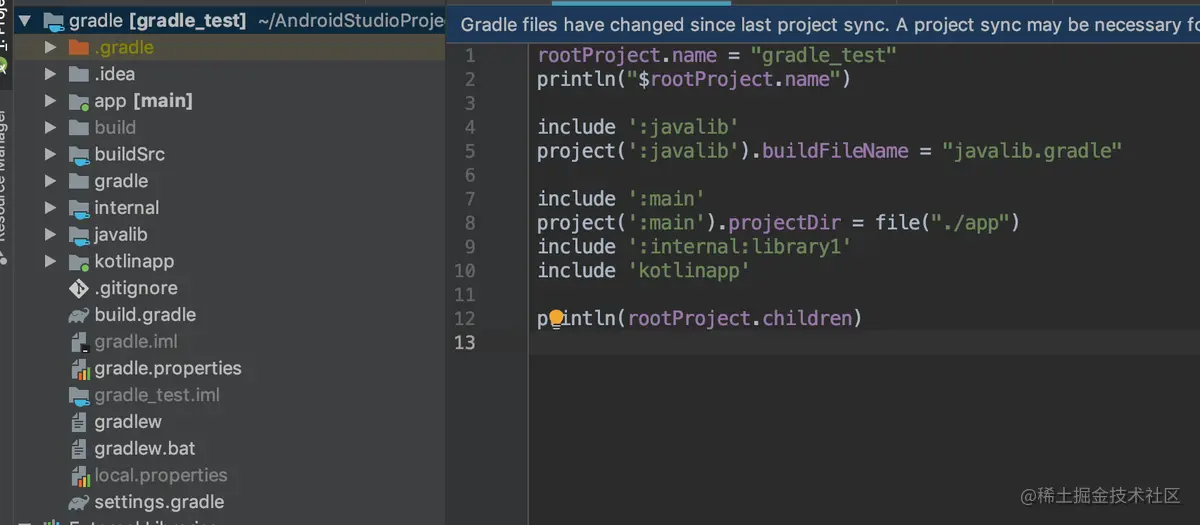Select the .idea folder
This screenshot has height=525, width=1200.
(x=115, y=74)
